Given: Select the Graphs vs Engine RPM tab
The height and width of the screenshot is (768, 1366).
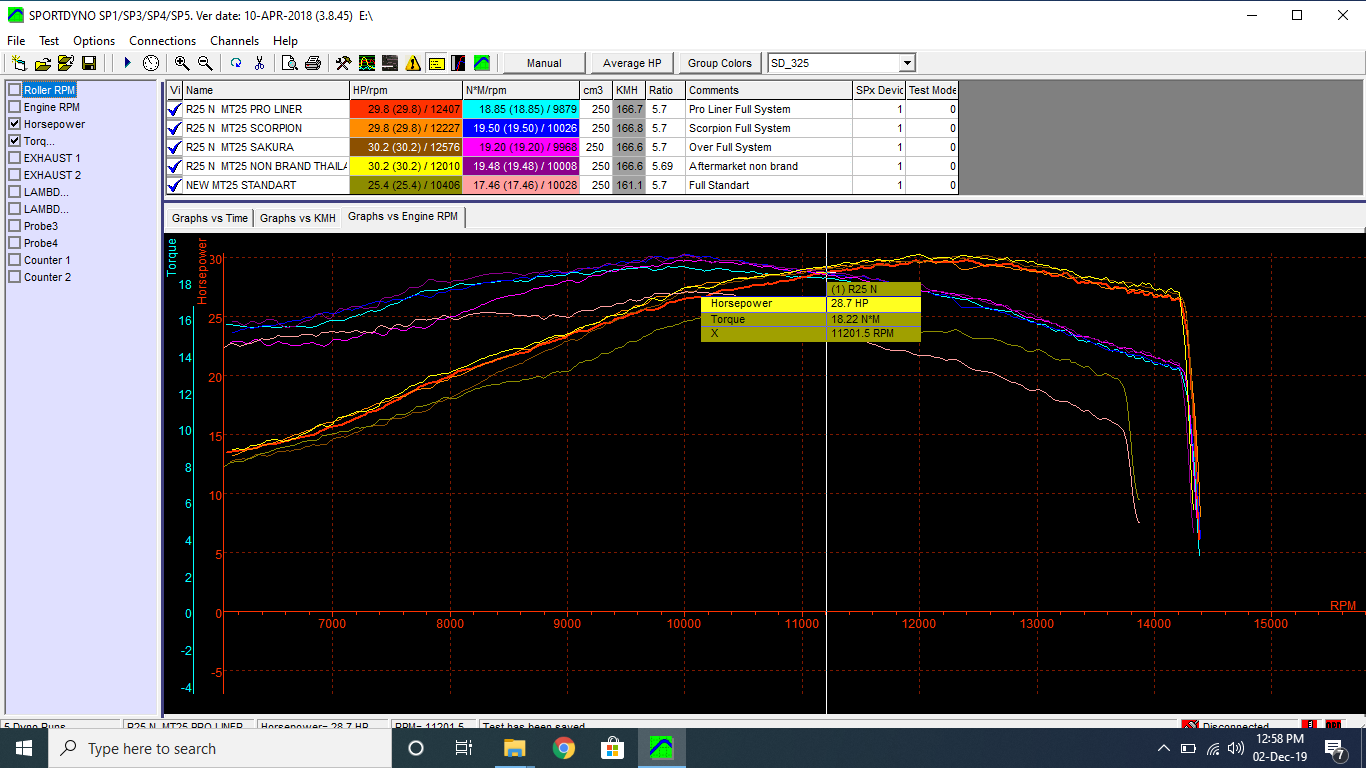Looking at the screenshot, I should (403, 217).
